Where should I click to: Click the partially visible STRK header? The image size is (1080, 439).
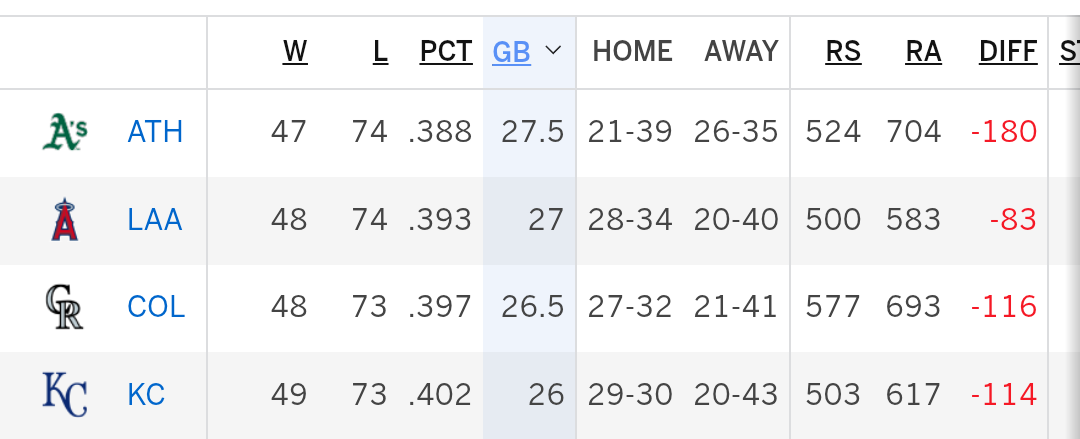point(1070,52)
